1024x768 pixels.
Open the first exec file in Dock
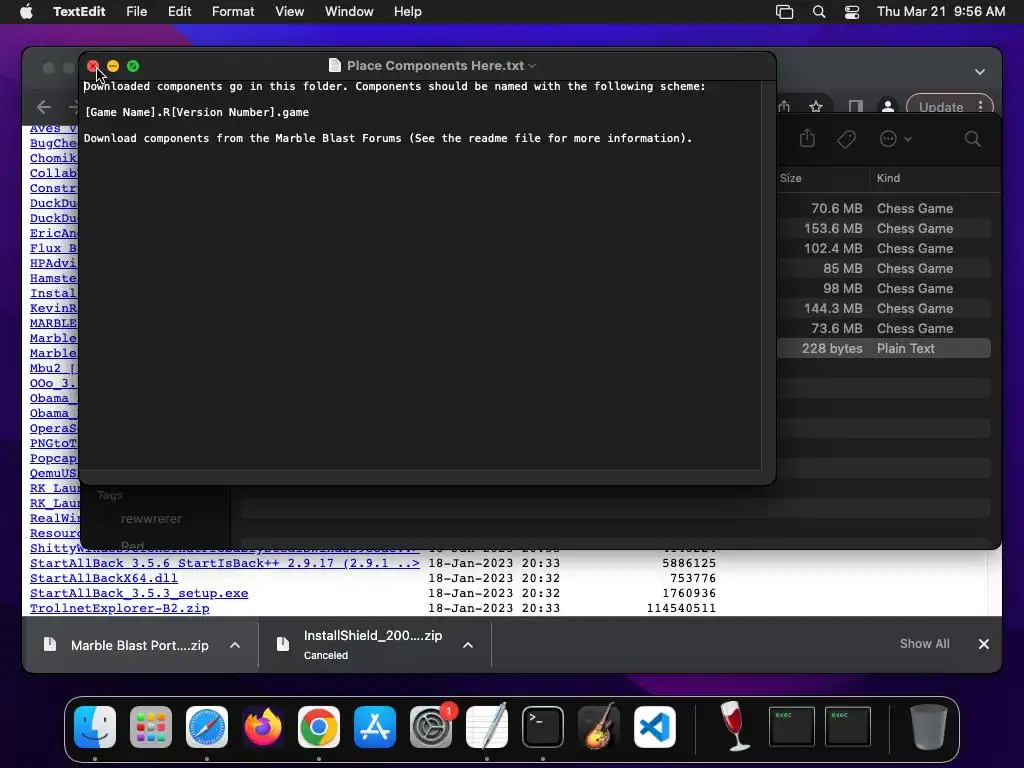pos(792,726)
